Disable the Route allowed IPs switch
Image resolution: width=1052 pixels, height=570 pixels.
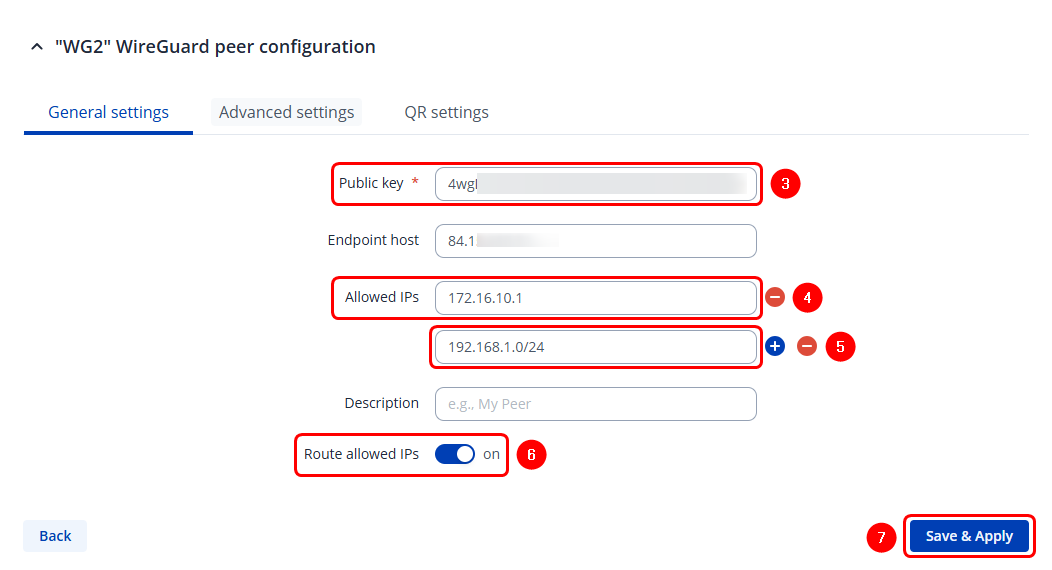click(455, 454)
